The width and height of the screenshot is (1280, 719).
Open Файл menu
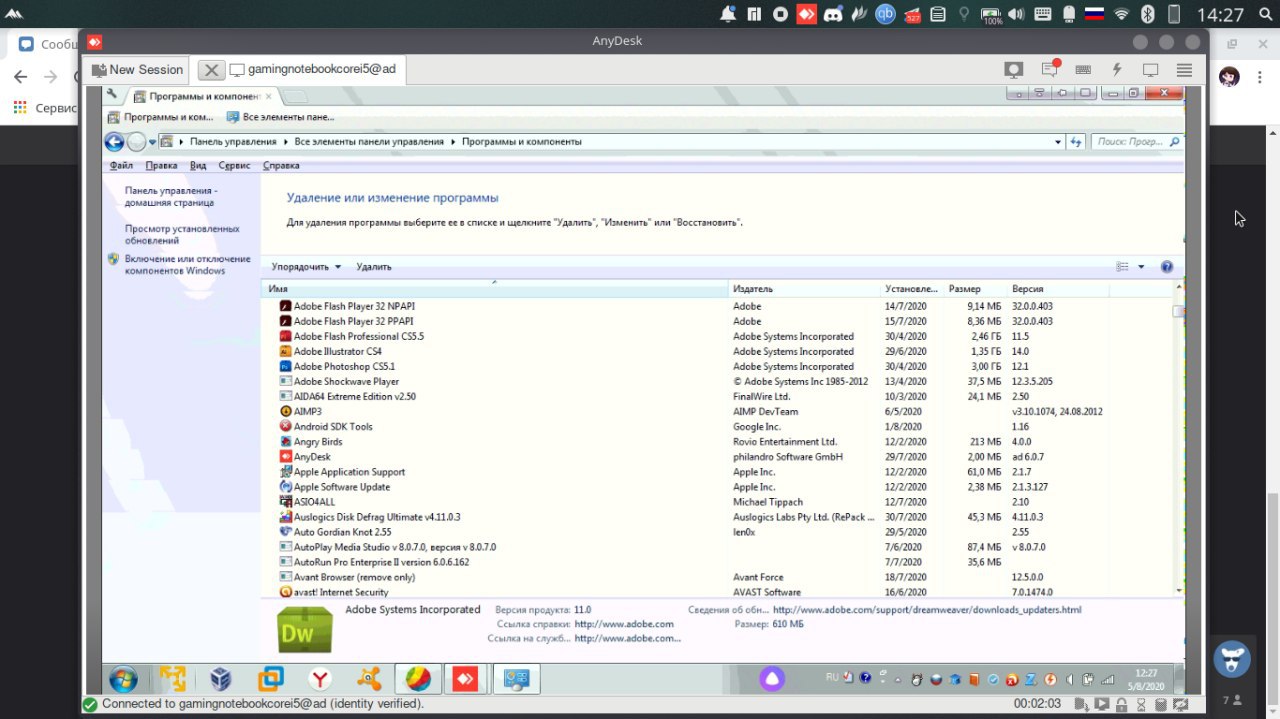click(x=121, y=166)
